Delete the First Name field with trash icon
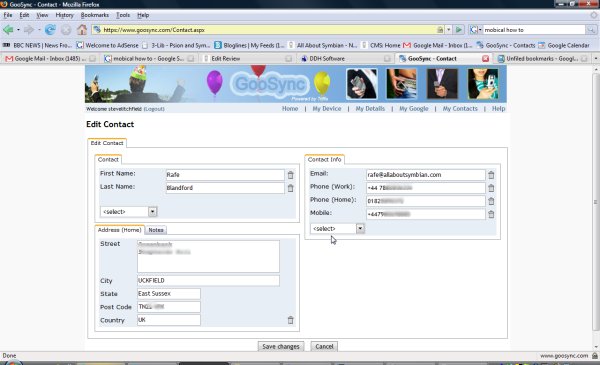This screenshot has height=365, width=600. tap(290, 175)
